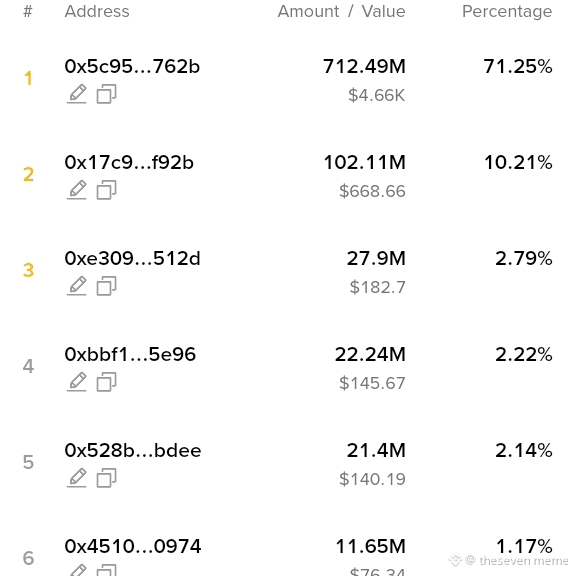Viewport: 576px width, 576px height.
Task: Open holder address 0x4510...0974
Action: click(x=133, y=546)
